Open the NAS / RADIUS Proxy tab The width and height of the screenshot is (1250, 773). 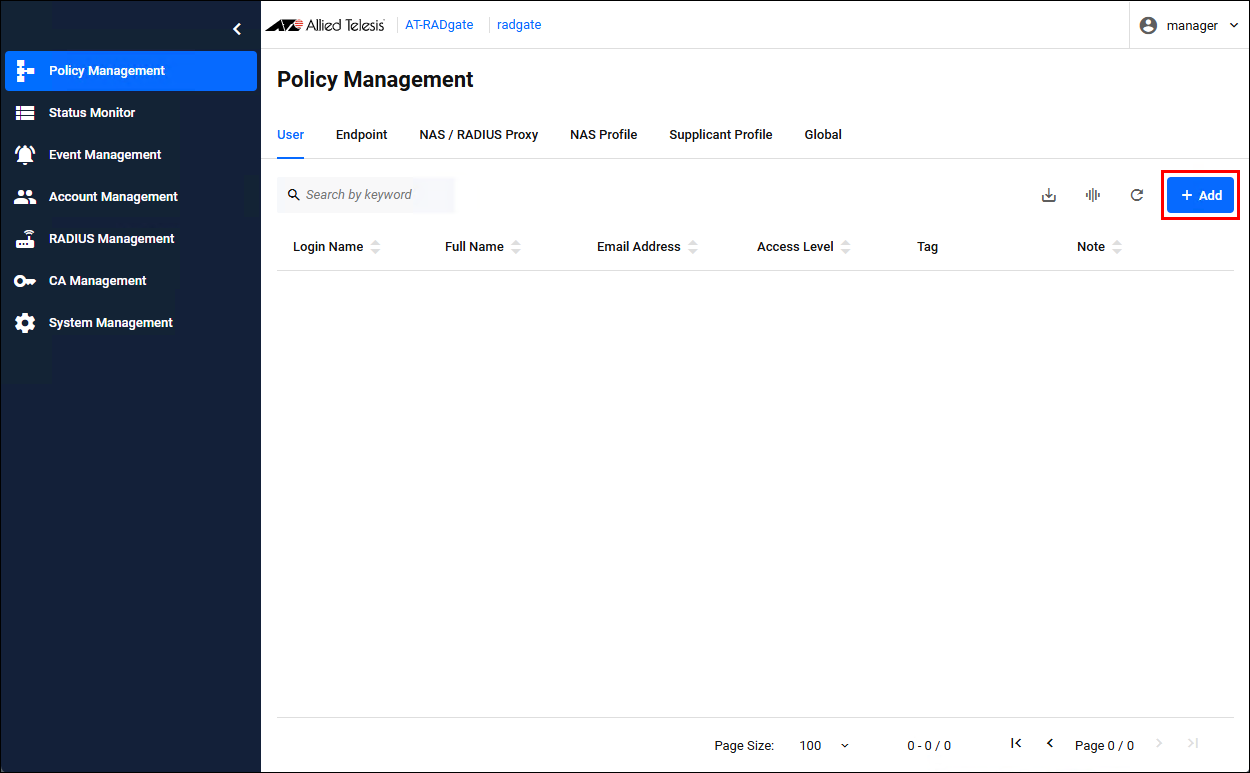479,135
